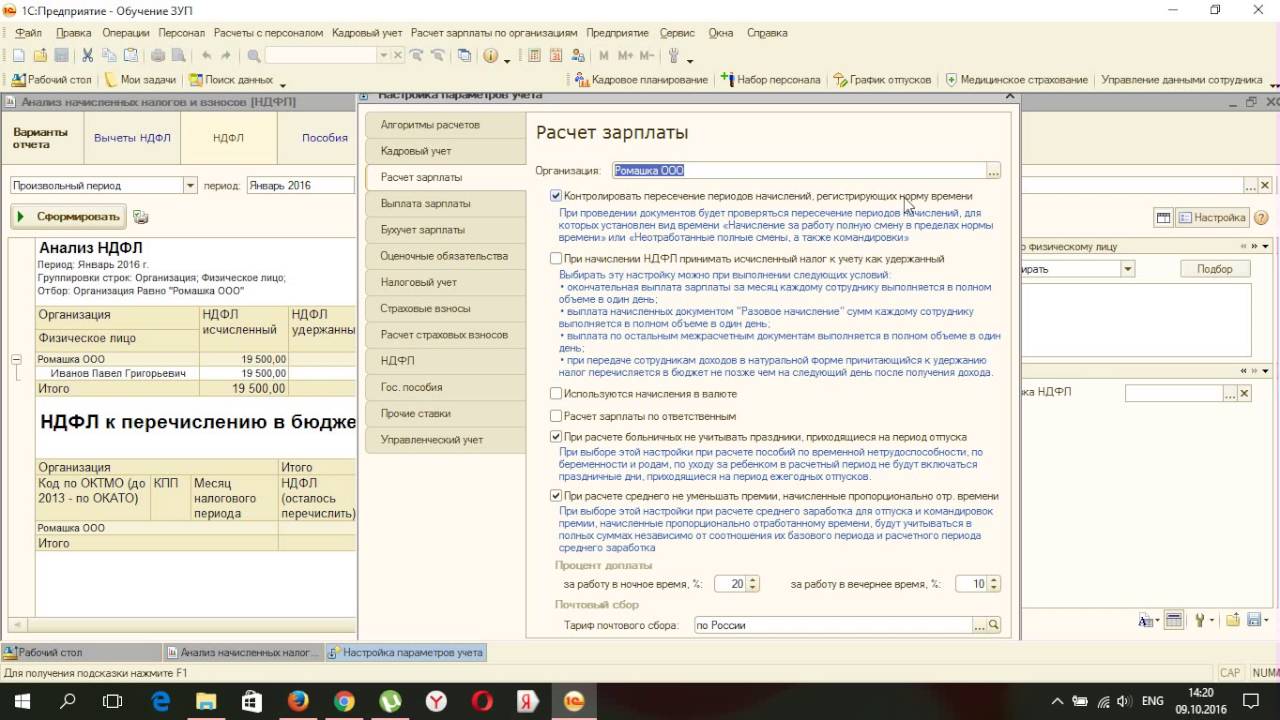Click the magnifier on Тариф почтового сбора field
Image resolution: width=1280 pixels, height=720 pixels.
coord(993,625)
